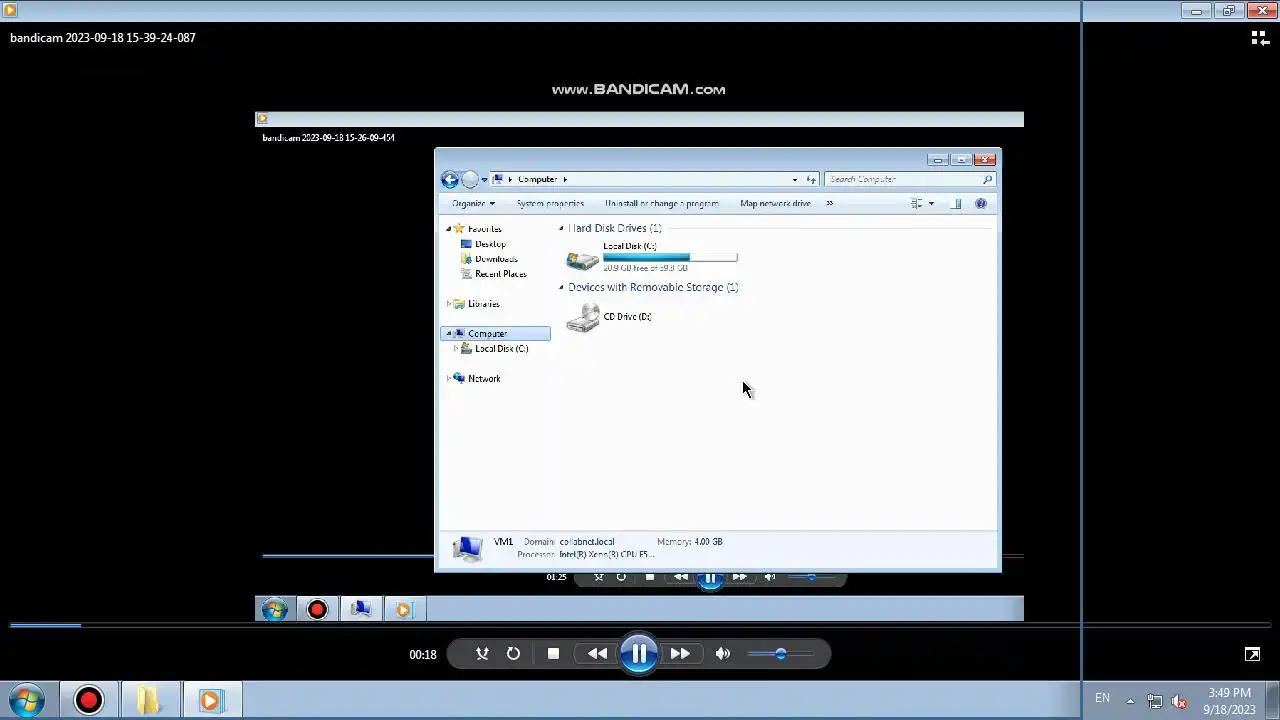Collapse the Hard Disk Drives group

click(x=561, y=229)
